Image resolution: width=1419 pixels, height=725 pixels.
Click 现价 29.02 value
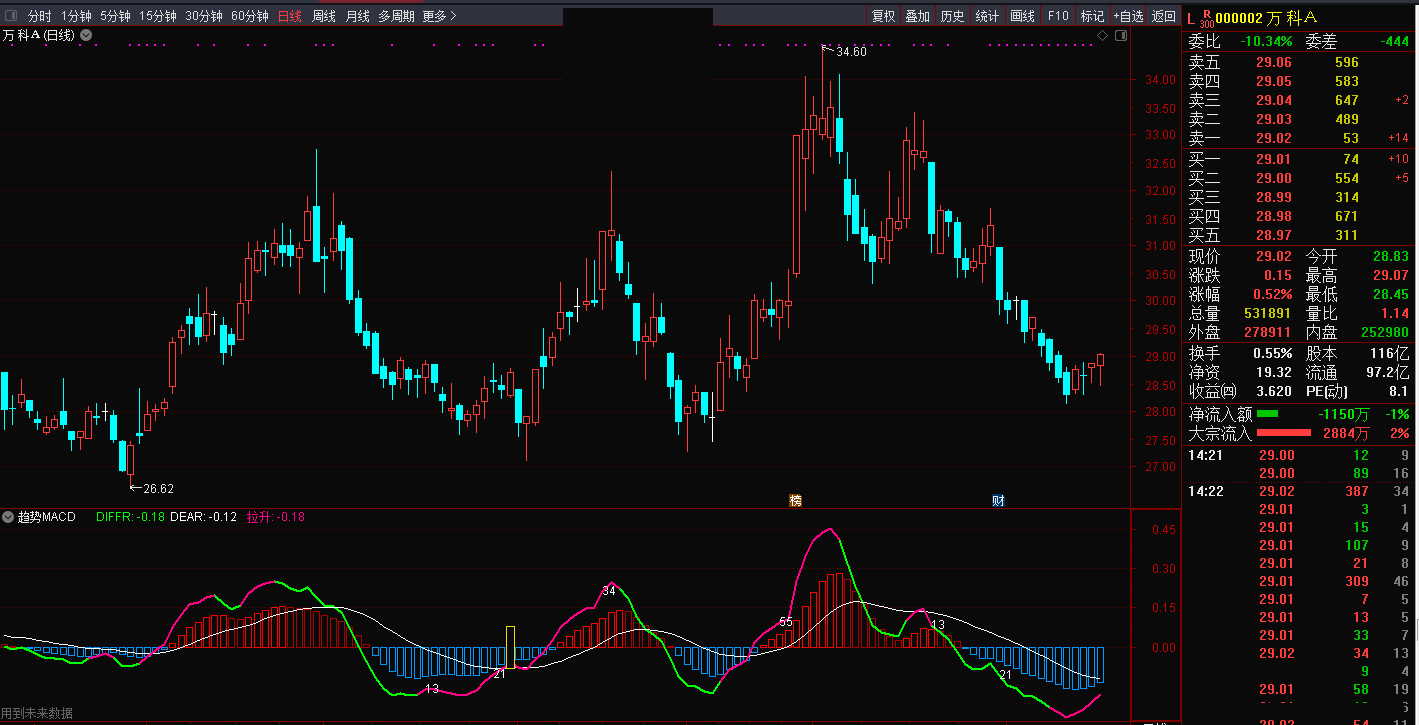click(x=1274, y=257)
